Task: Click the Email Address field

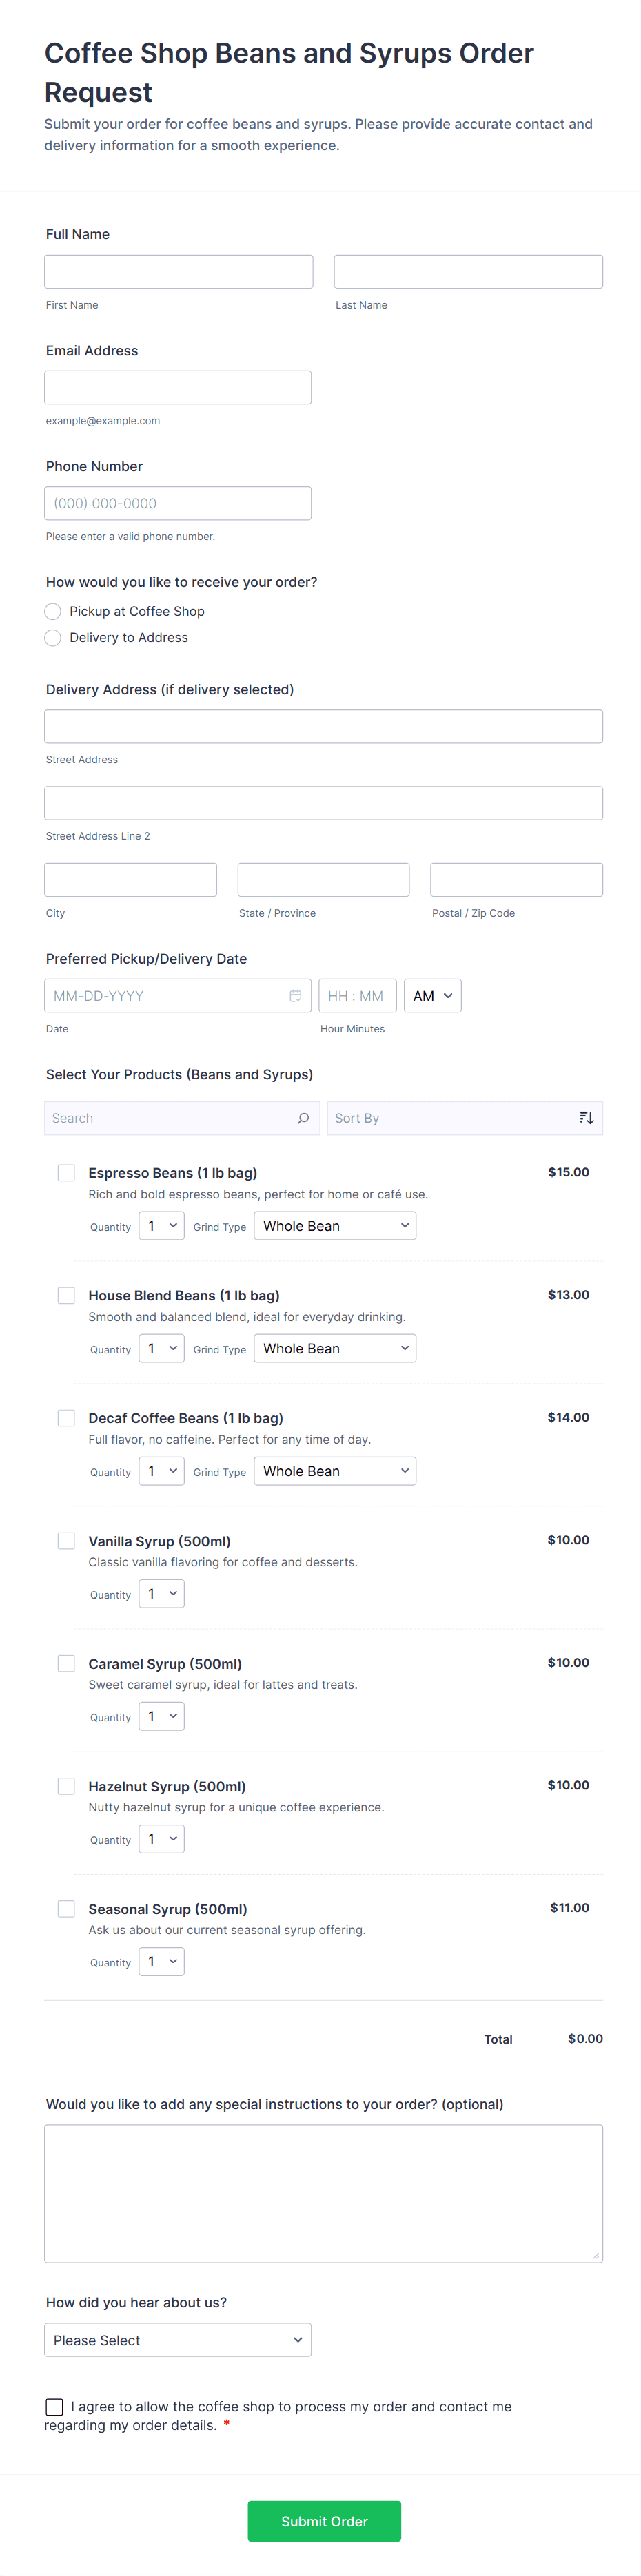Action: [x=178, y=388]
